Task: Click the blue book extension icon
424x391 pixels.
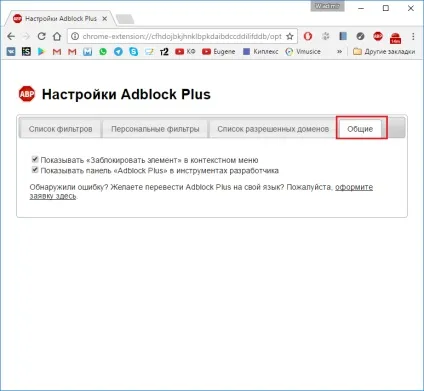Action: [x=343, y=36]
